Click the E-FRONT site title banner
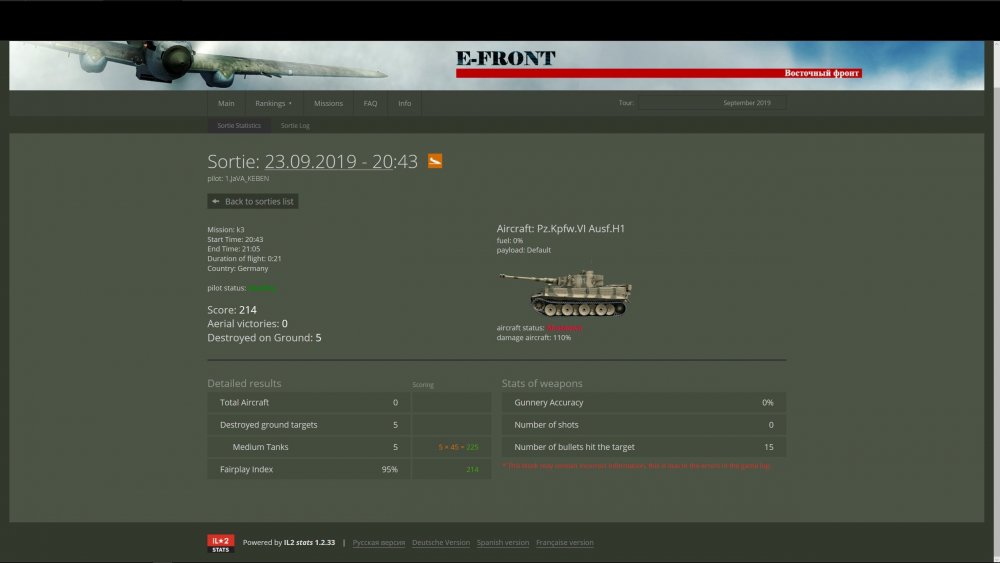1000x563 pixels. click(x=505, y=59)
